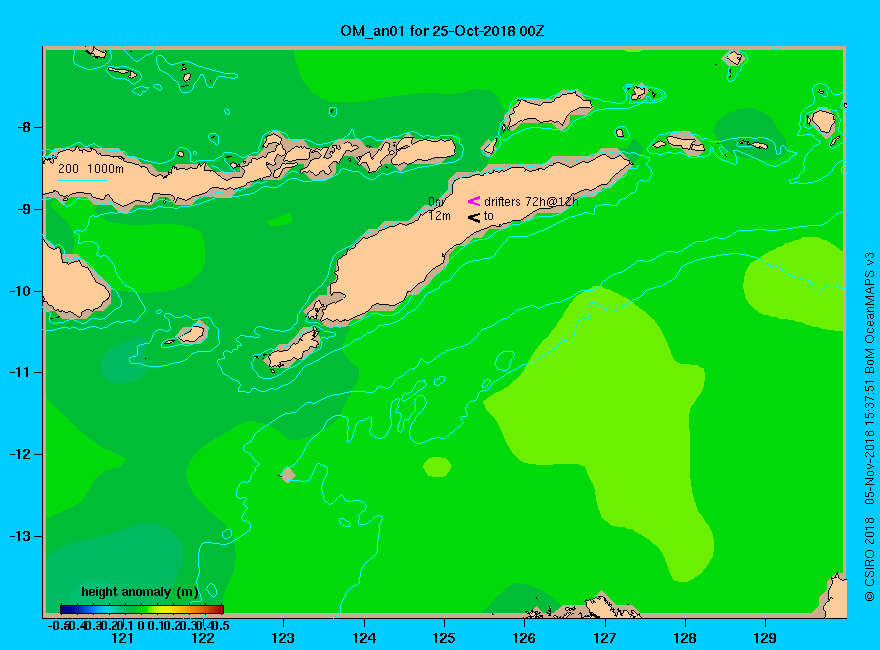880x650 pixels.
Task: Click the 'height anomaly (m)' label
Action: coord(140,592)
